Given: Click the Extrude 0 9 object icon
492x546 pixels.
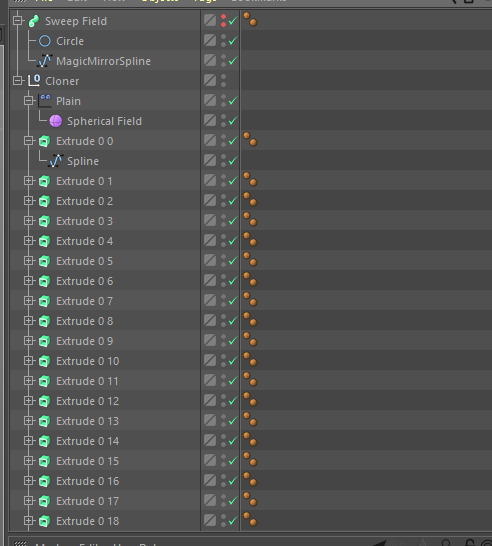Looking at the screenshot, I should tap(45, 341).
